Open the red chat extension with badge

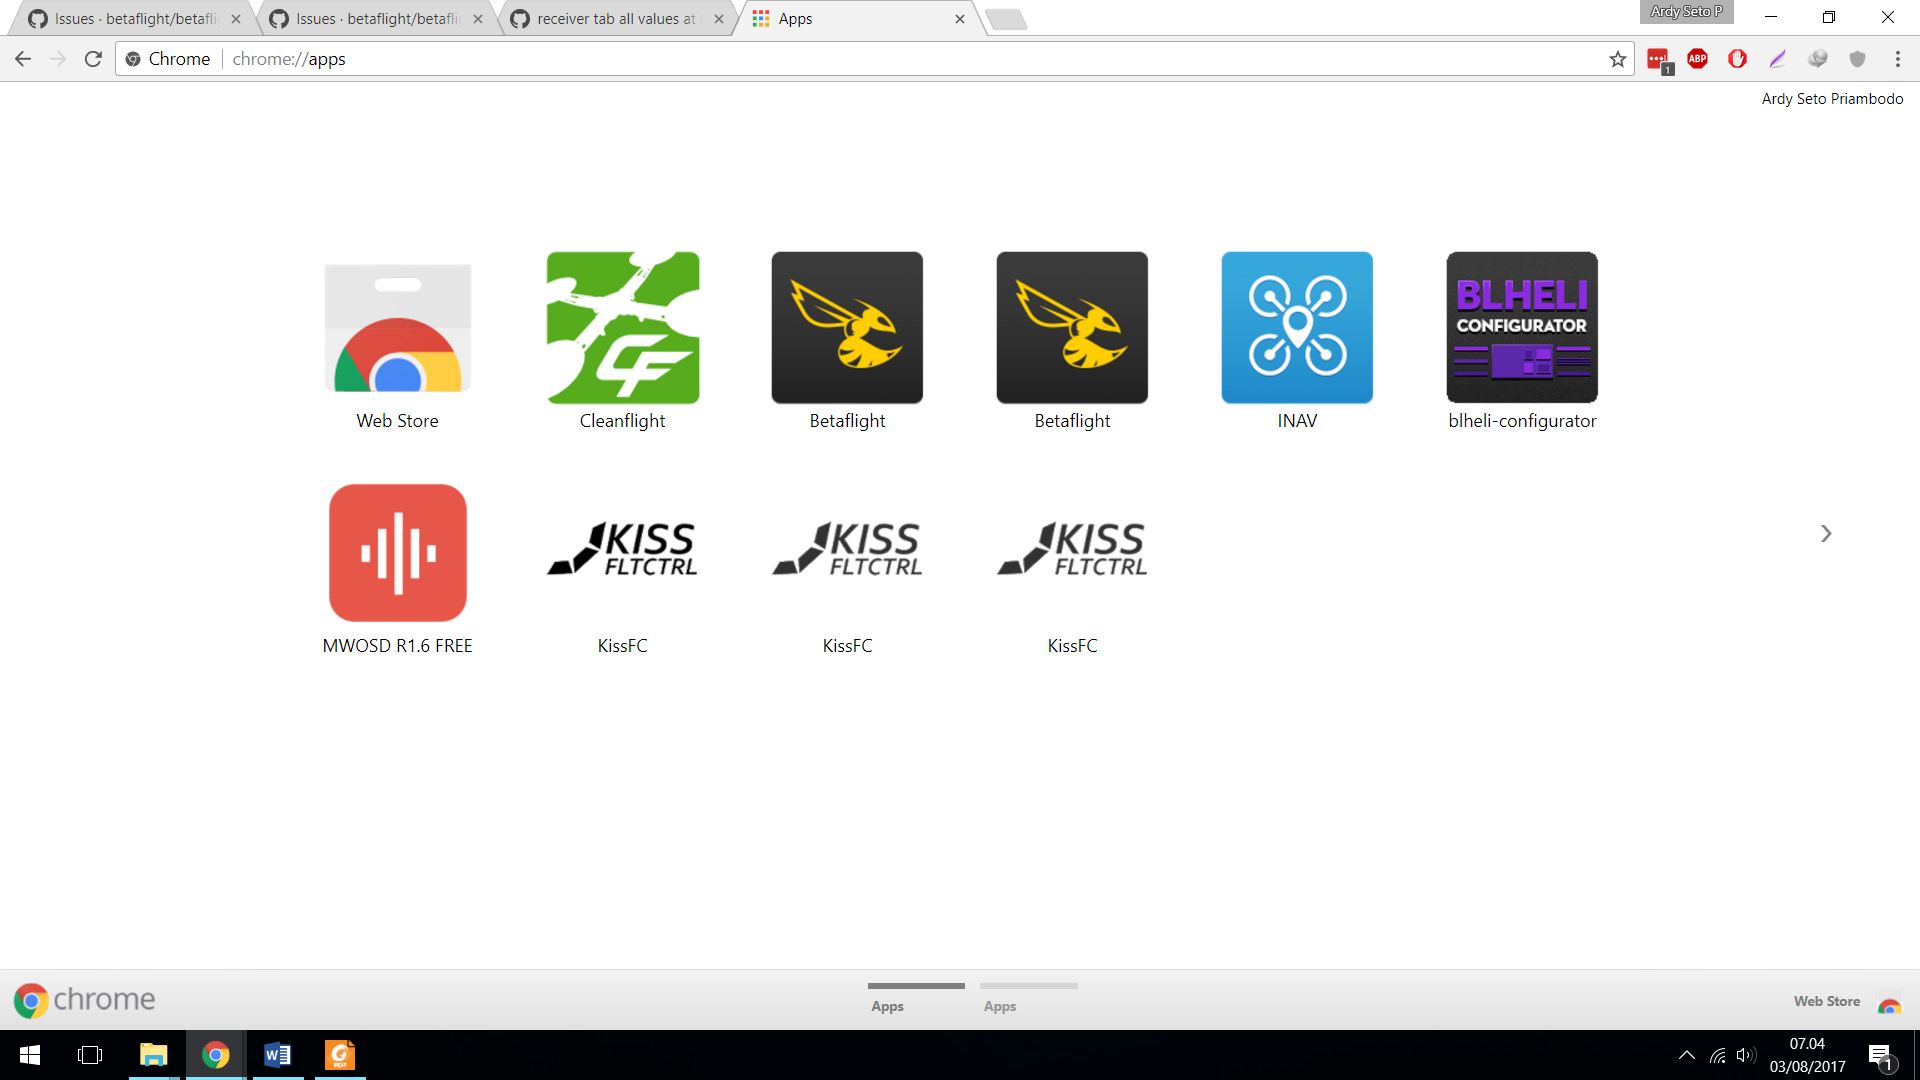1659,60
